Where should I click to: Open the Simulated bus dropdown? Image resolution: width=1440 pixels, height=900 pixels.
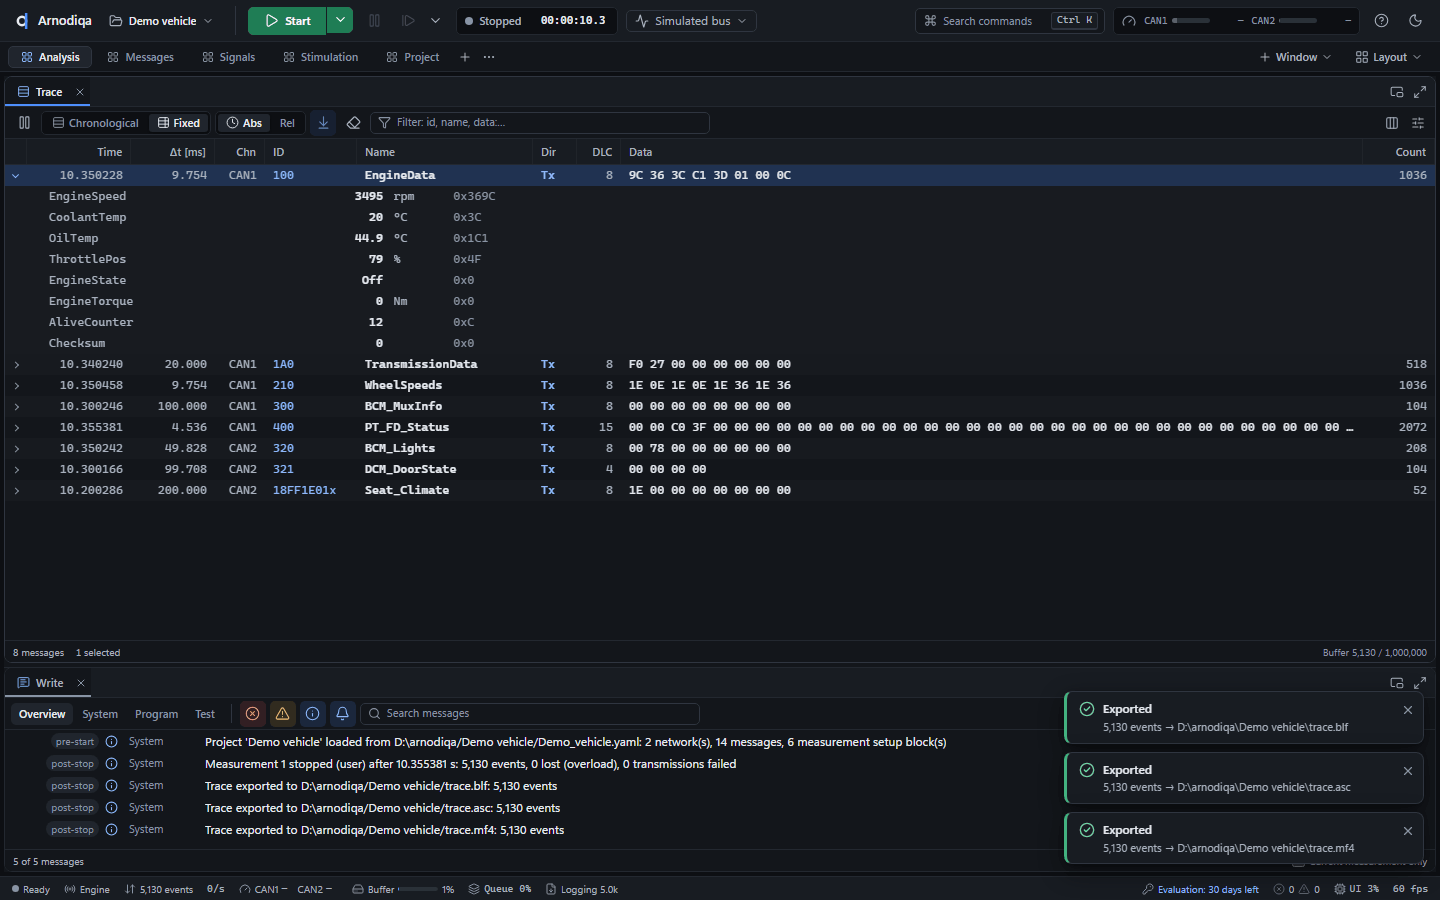point(691,20)
